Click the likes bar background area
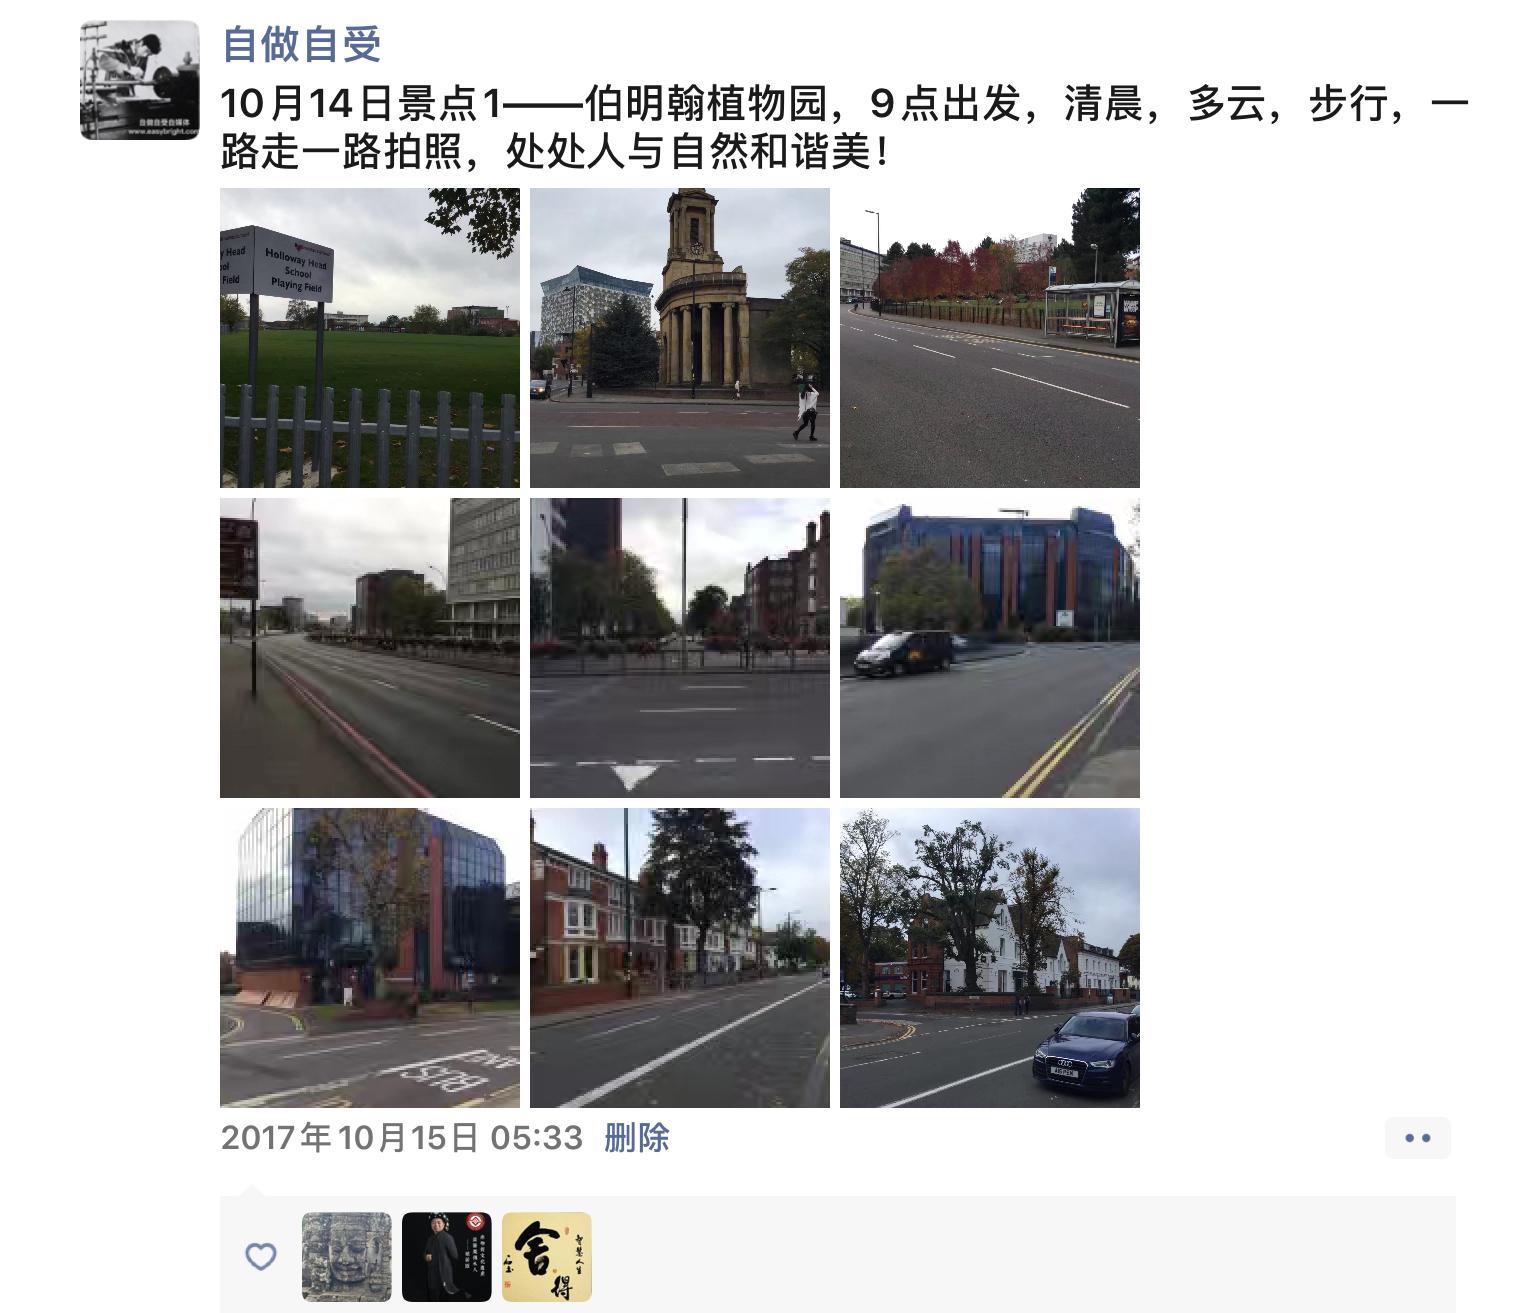This screenshot has height=1313, width=1536. [x=1020, y=1255]
